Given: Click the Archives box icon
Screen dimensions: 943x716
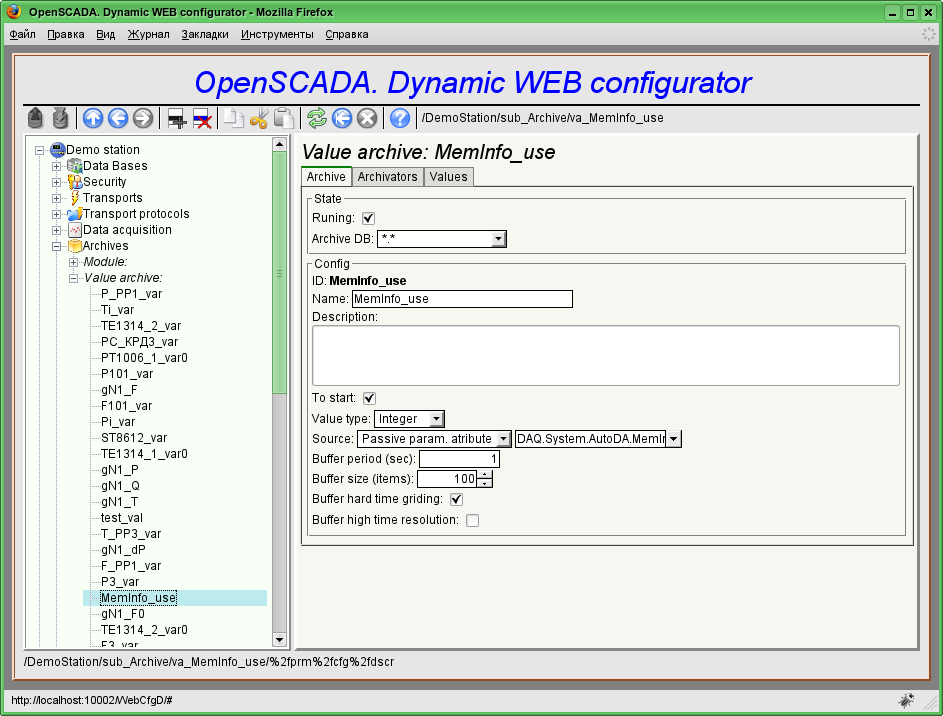Looking at the screenshot, I should pos(75,246).
